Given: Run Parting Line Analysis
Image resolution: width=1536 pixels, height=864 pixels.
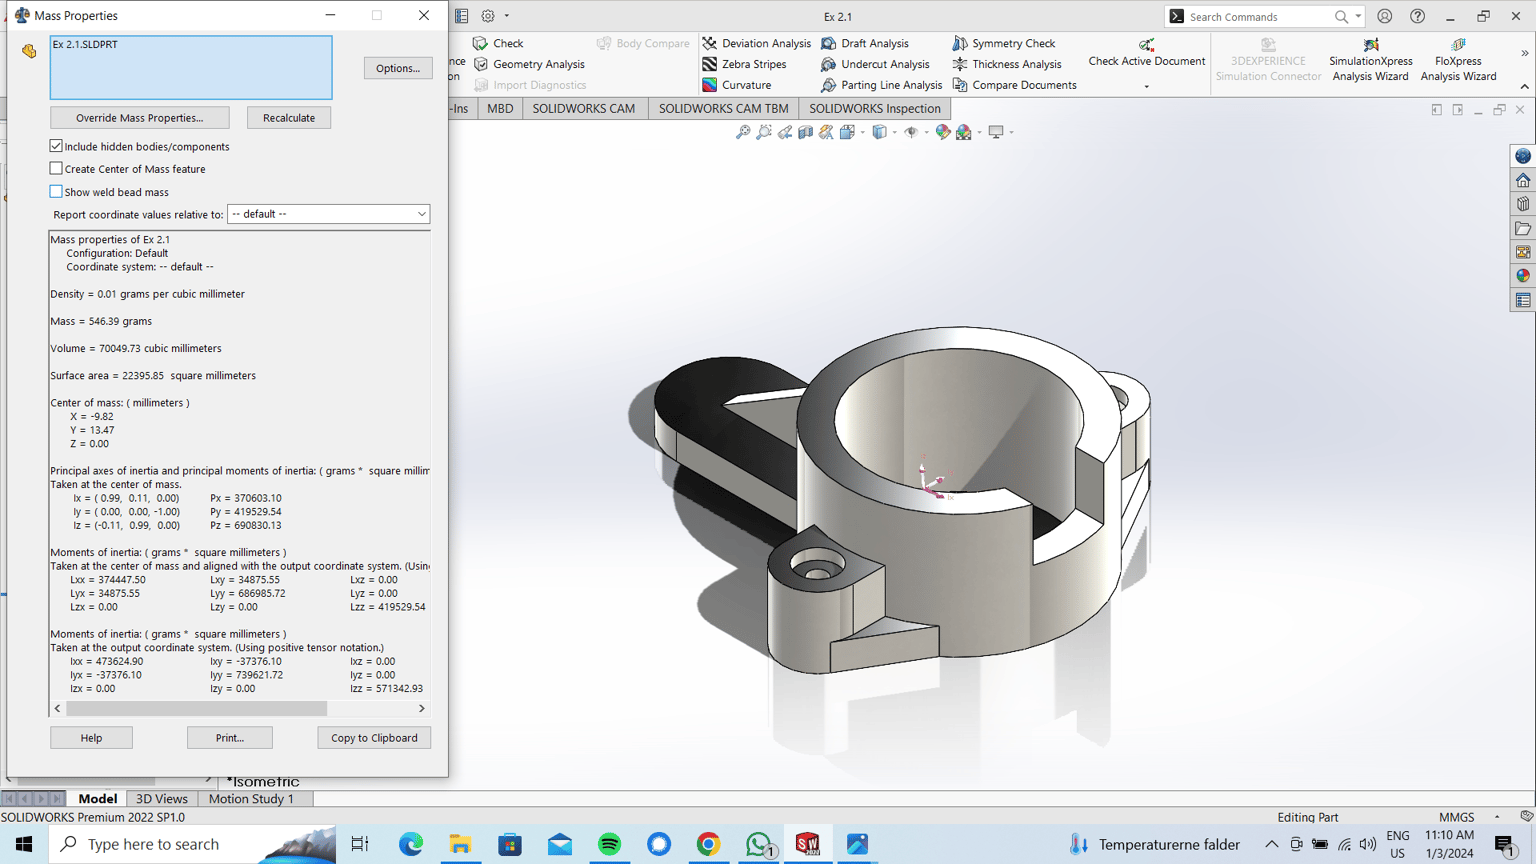Looking at the screenshot, I should pos(881,85).
